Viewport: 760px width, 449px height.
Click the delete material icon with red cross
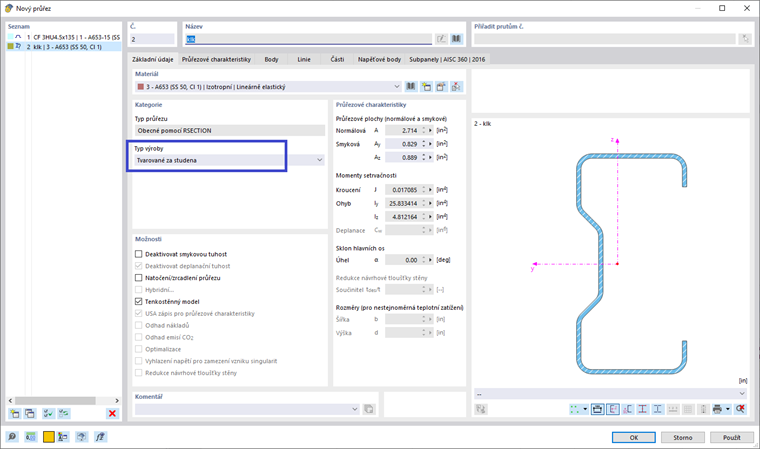456,87
